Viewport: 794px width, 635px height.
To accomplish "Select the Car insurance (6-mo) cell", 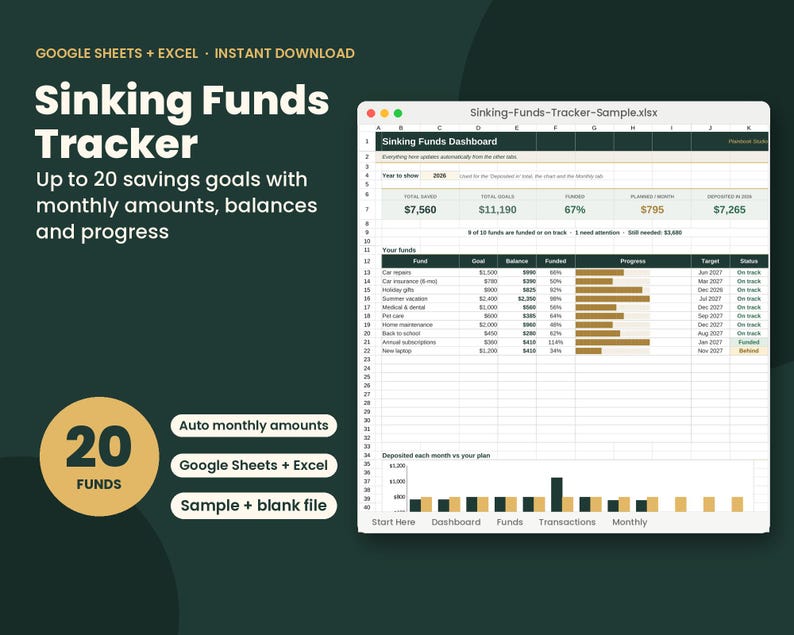I will tap(420, 281).
